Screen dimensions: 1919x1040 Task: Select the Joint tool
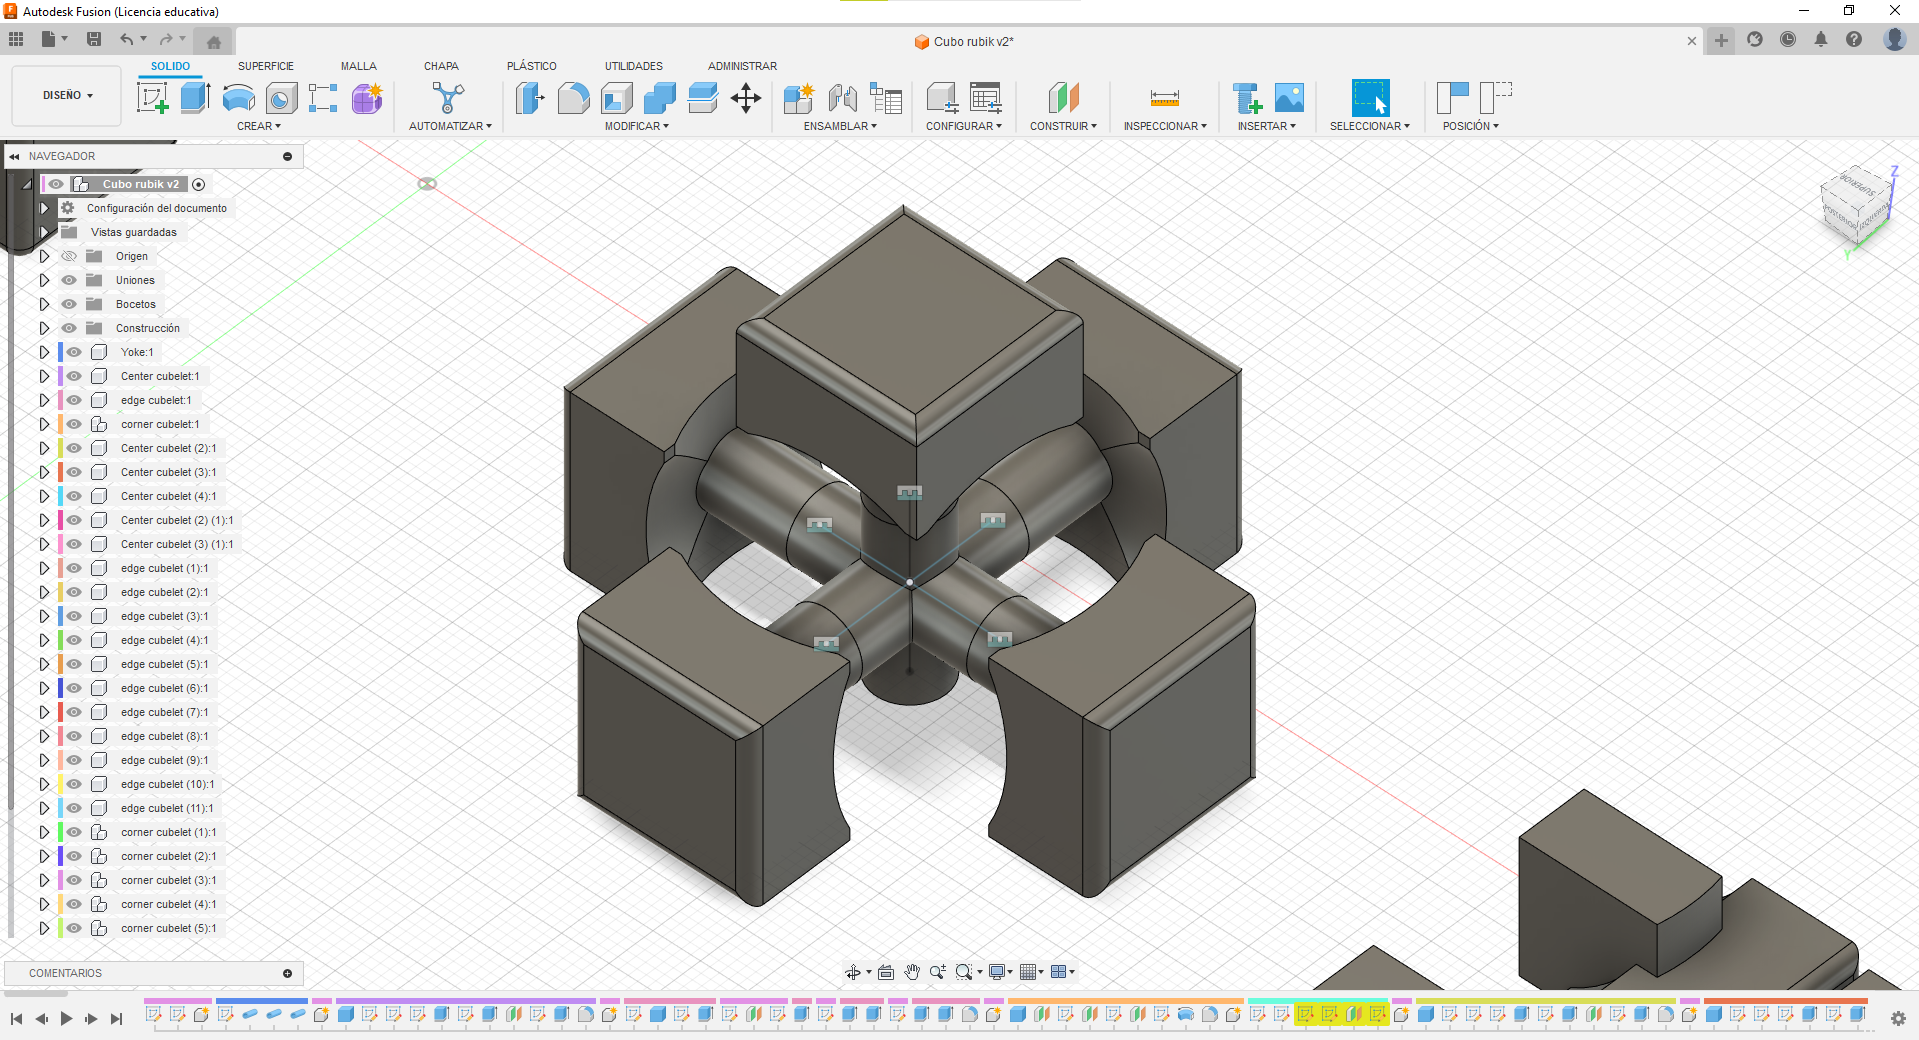click(842, 98)
